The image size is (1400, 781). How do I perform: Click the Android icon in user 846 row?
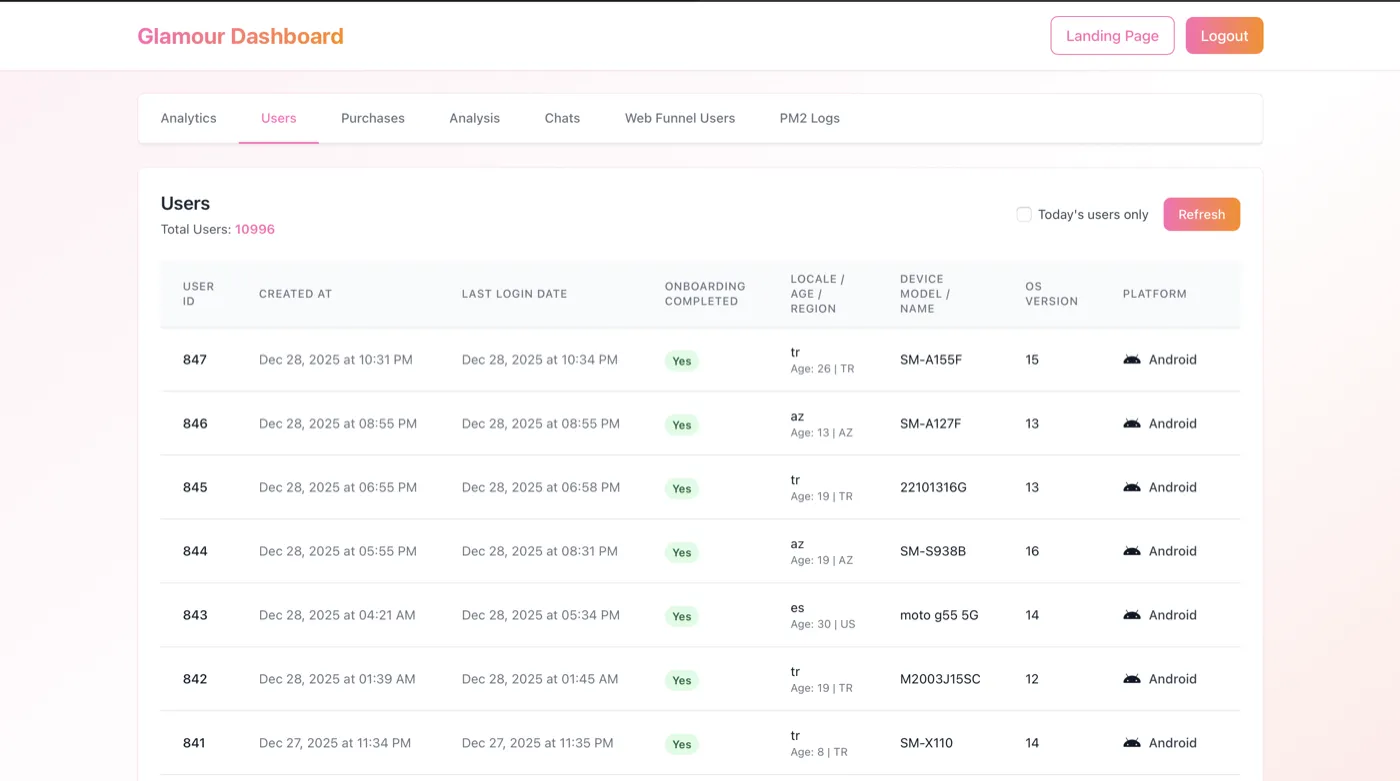tap(1132, 424)
